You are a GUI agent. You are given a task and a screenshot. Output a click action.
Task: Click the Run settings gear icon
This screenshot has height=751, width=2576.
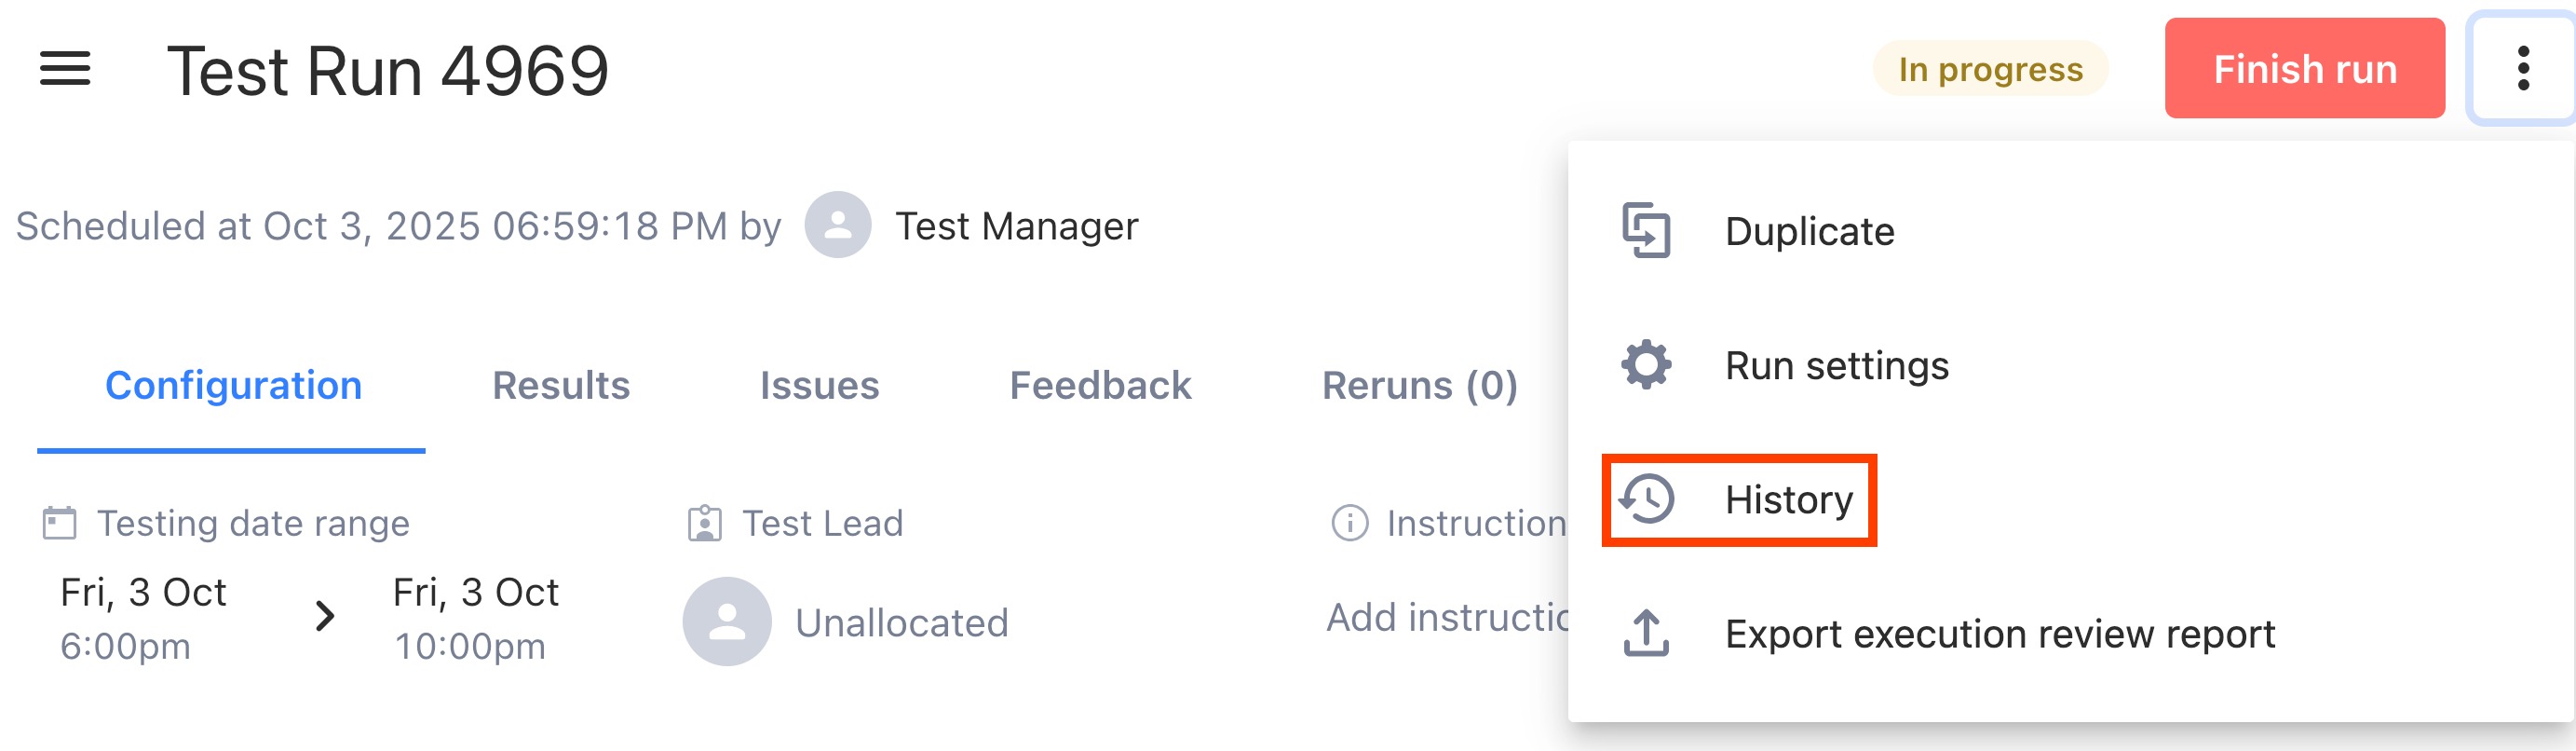coord(1646,365)
